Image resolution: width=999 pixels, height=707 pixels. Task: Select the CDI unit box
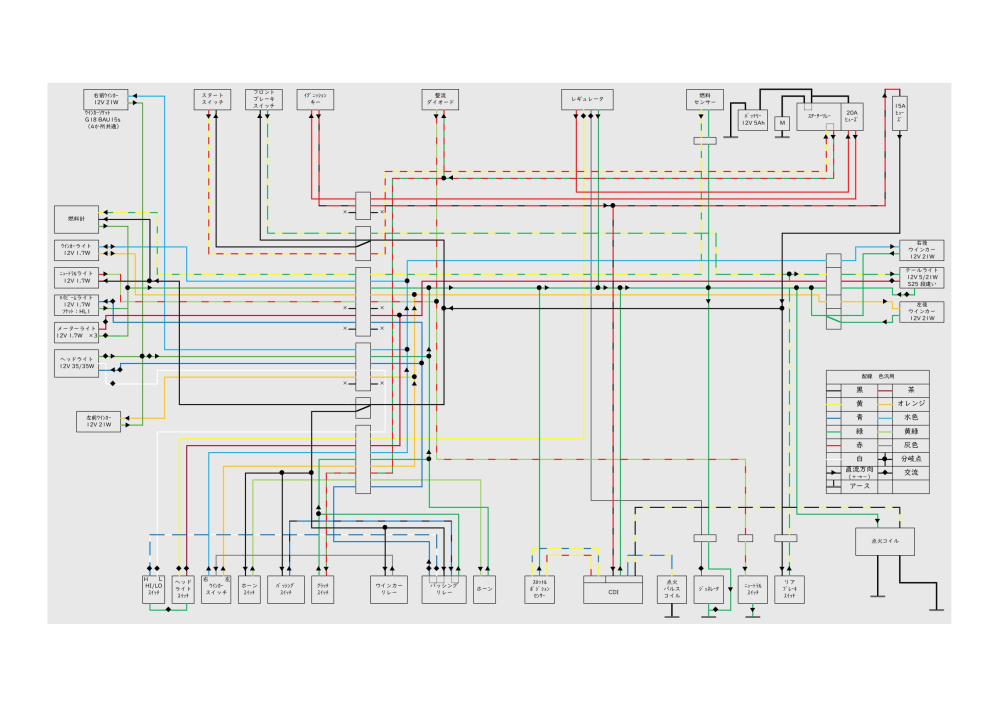(613, 590)
